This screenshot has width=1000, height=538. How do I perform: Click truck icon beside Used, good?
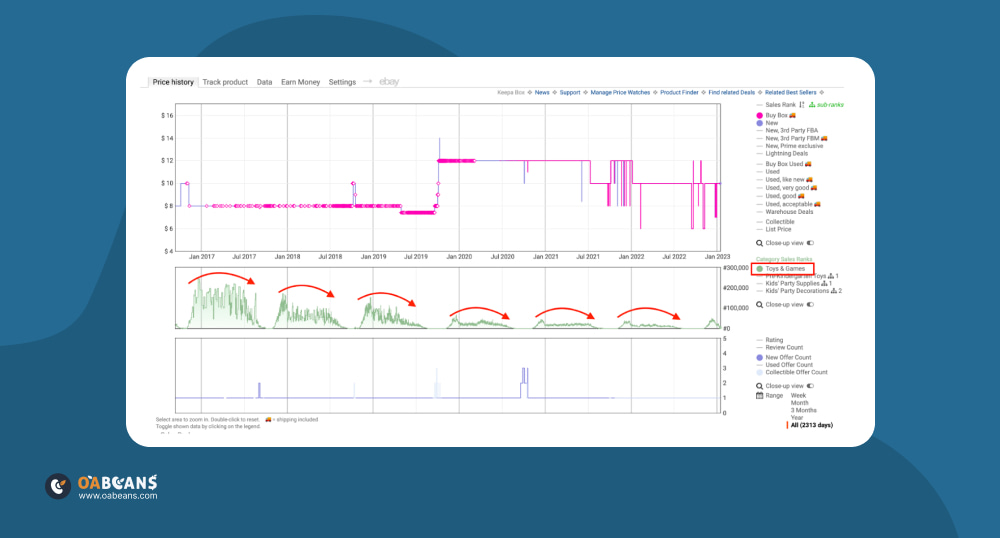point(801,196)
